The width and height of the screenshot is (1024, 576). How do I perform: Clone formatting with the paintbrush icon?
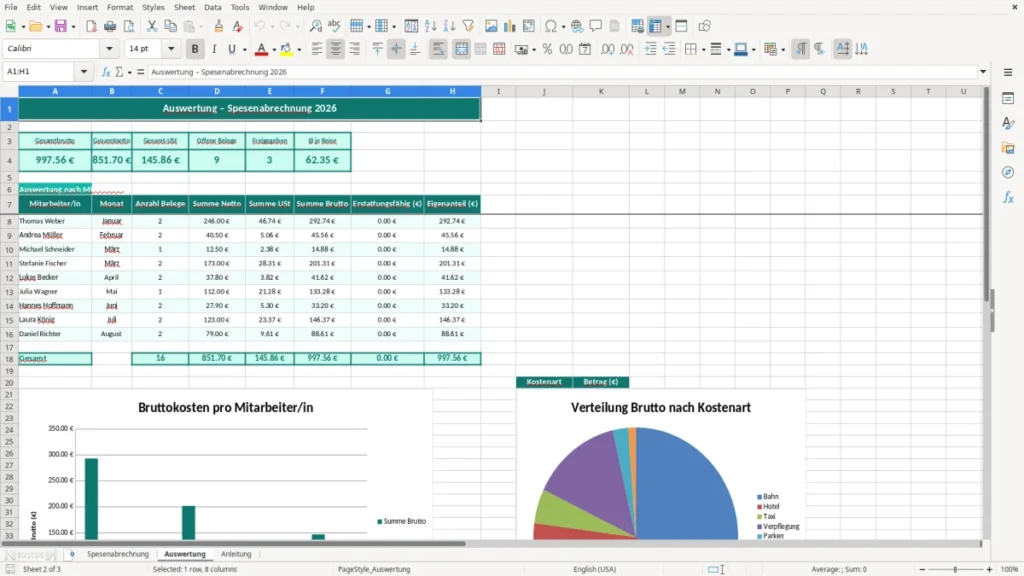(x=219, y=26)
